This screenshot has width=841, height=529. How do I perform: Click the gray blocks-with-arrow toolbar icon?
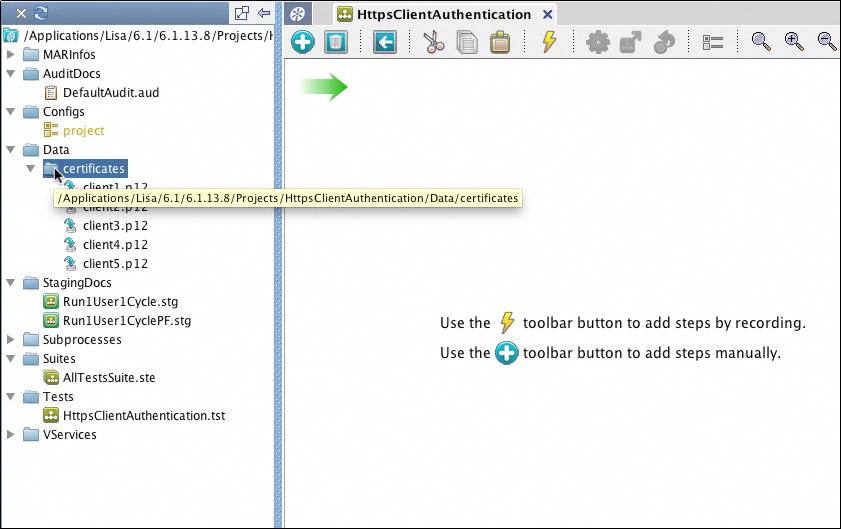click(631, 42)
